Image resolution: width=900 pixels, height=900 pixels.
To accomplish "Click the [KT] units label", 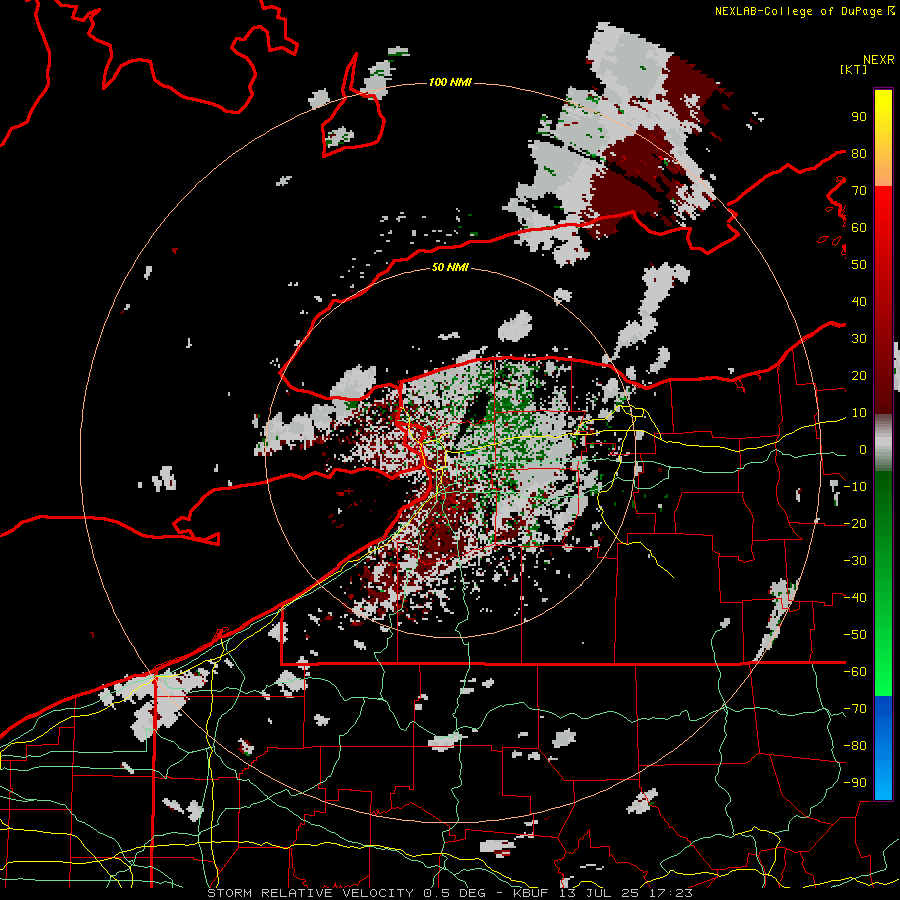I will (x=853, y=69).
